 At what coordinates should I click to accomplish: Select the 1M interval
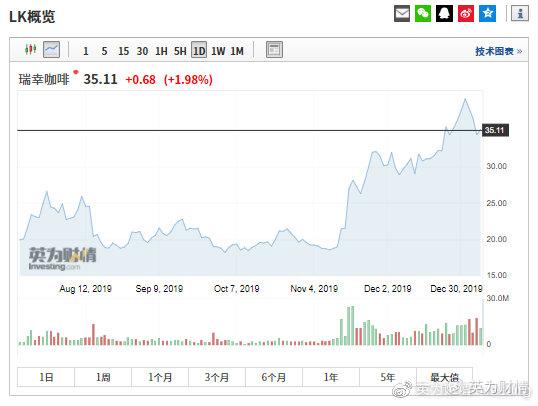click(x=237, y=51)
